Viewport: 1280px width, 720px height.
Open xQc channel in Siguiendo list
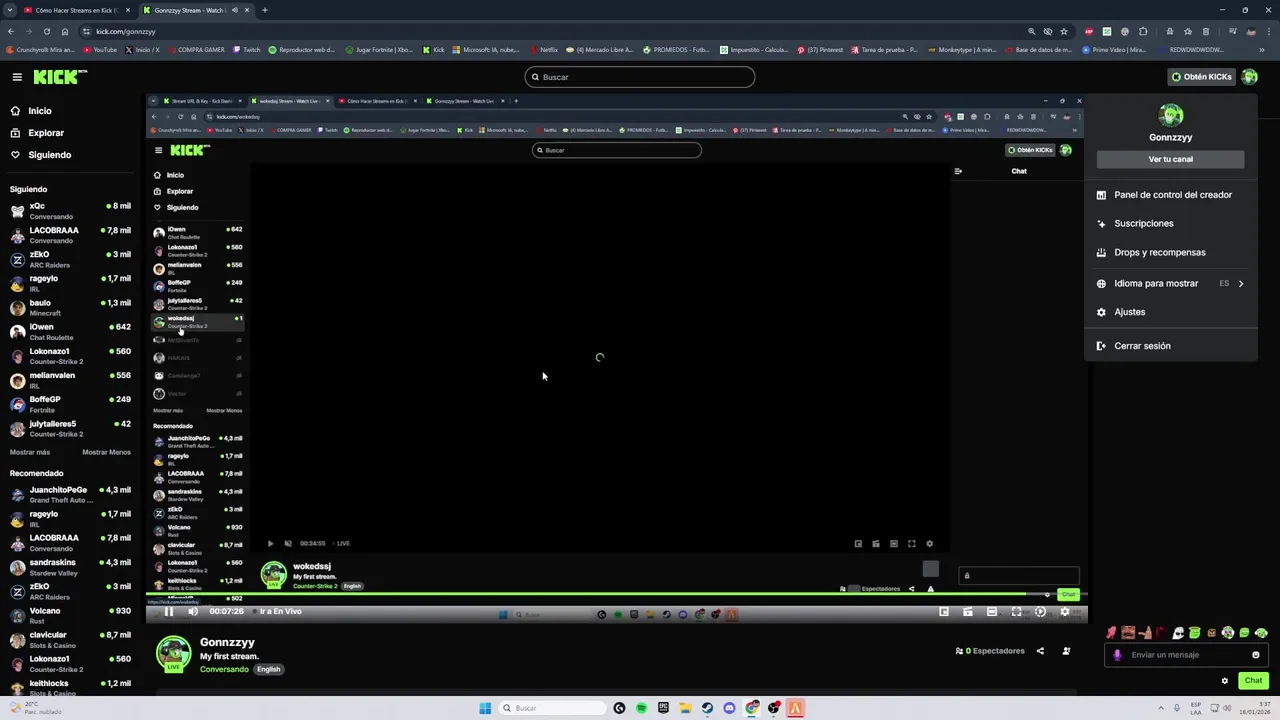pos(70,210)
